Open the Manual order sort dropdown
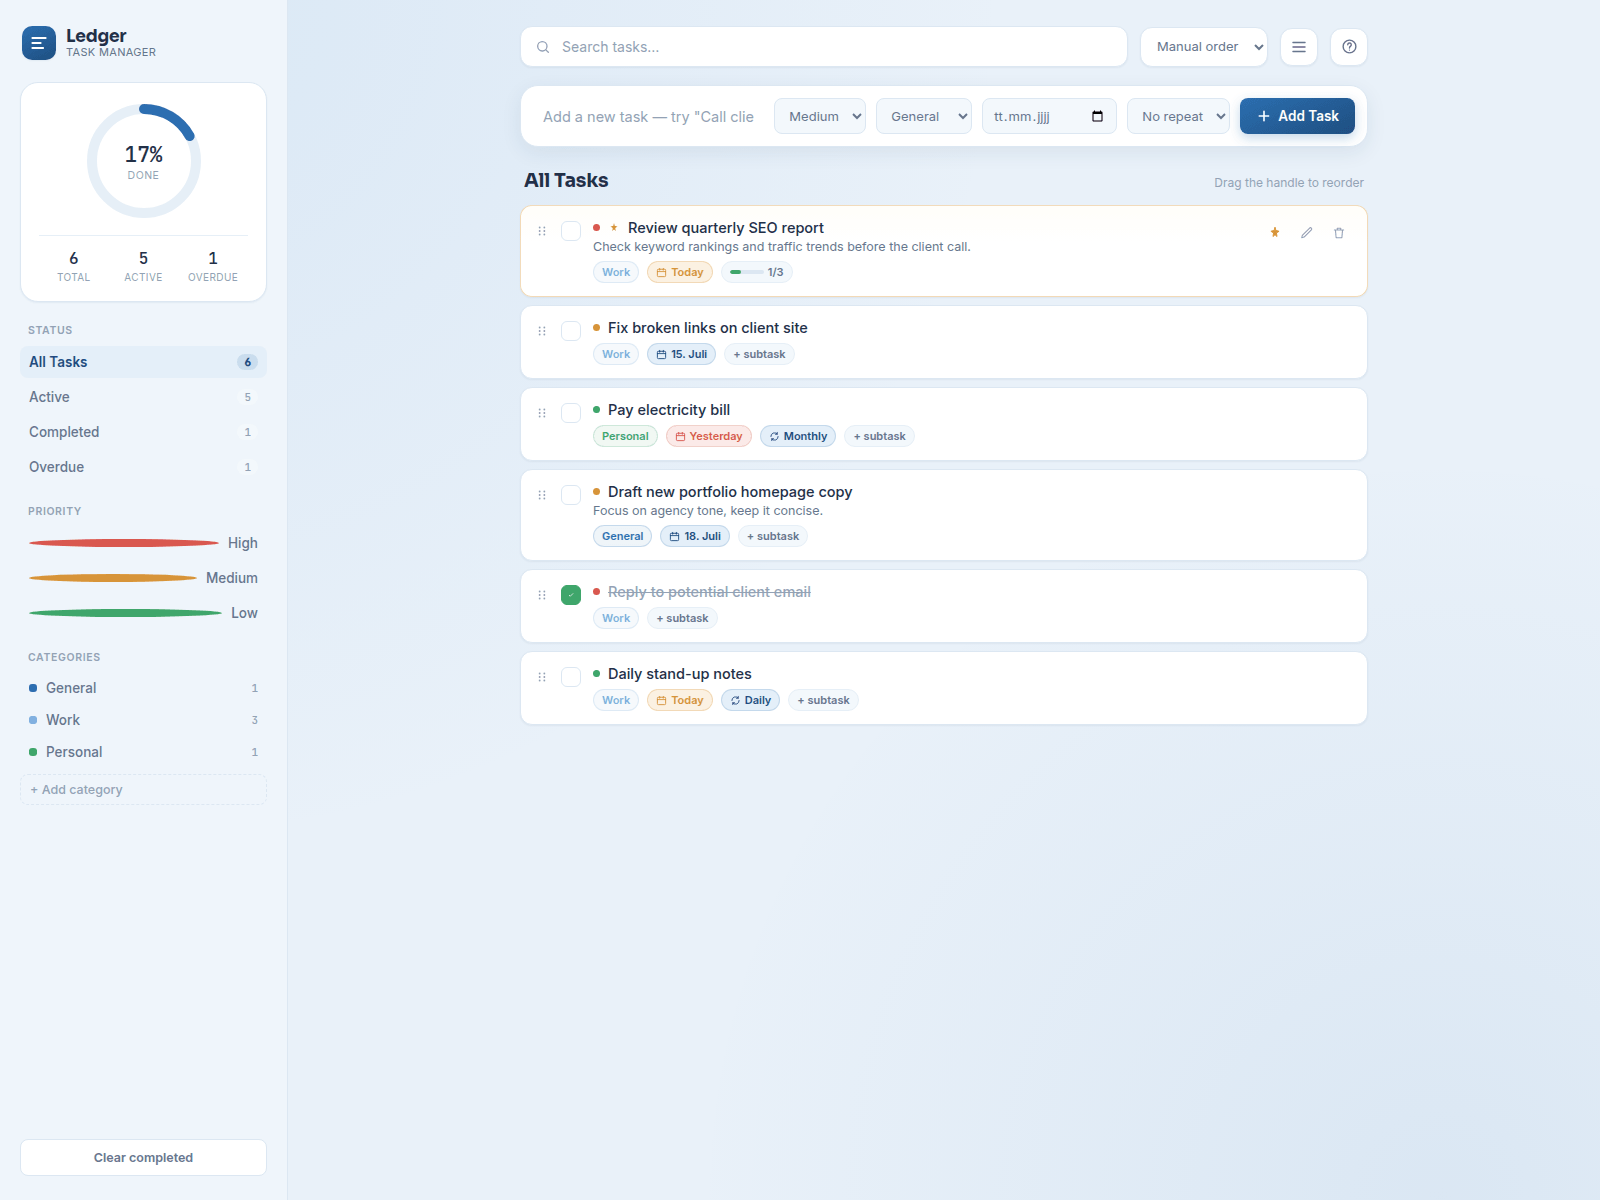This screenshot has height=1200, width=1600. [x=1204, y=47]
